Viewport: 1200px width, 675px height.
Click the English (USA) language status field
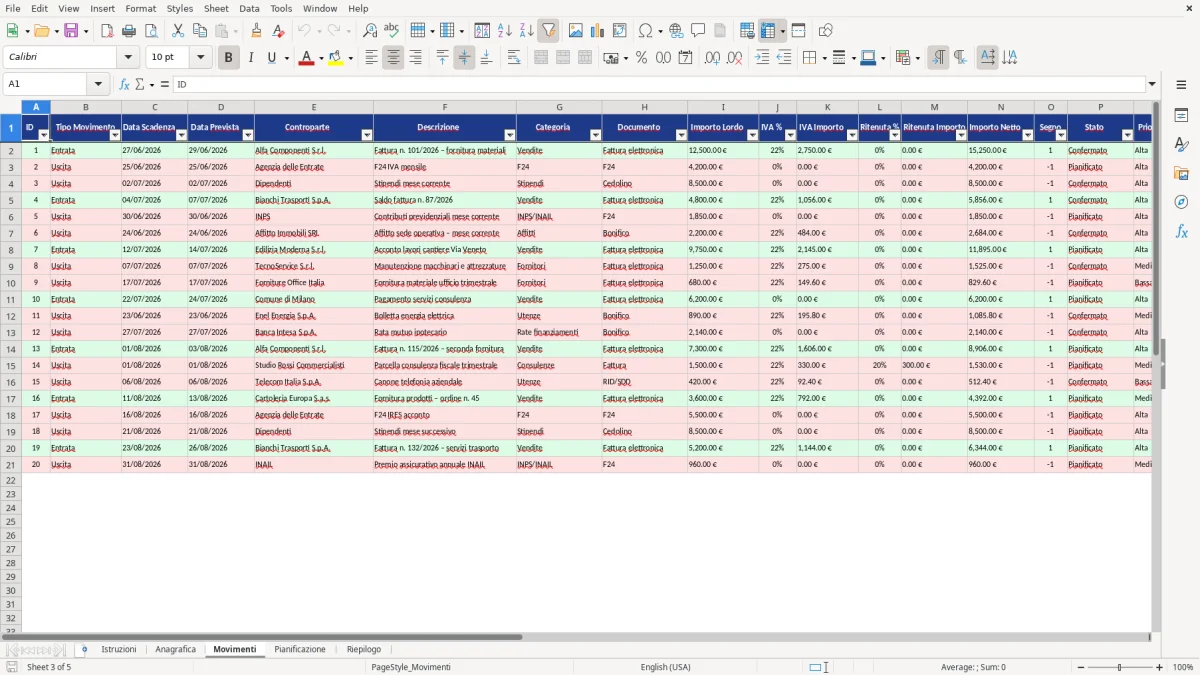665,667
